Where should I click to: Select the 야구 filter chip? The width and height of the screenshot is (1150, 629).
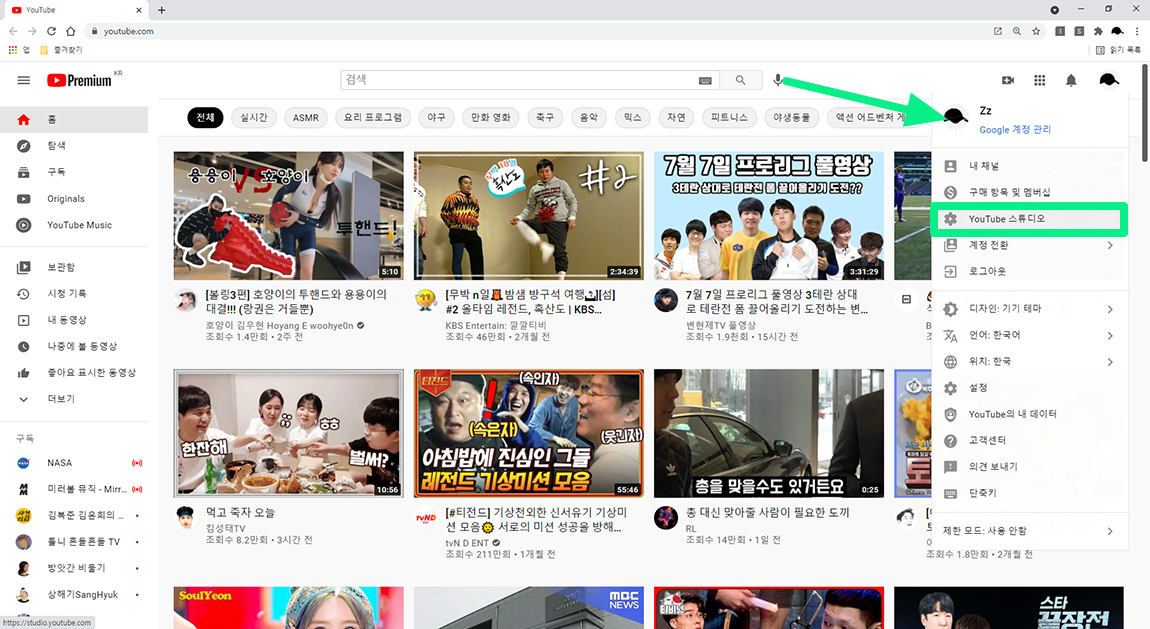436,117
